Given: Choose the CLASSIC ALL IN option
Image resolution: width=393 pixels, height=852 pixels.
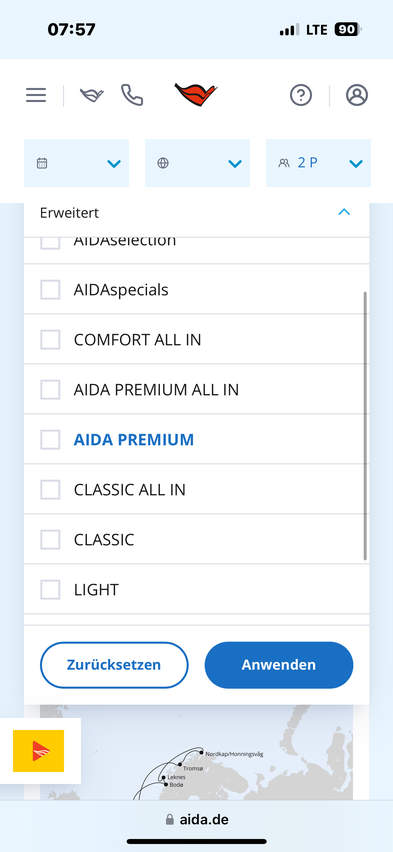Looking at the screenshot, I should coord(196,490).
